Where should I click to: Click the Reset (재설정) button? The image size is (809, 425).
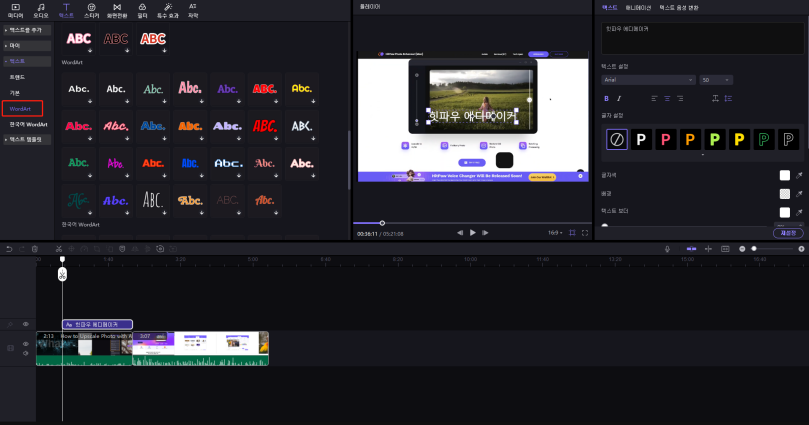(x=788, y=233)
